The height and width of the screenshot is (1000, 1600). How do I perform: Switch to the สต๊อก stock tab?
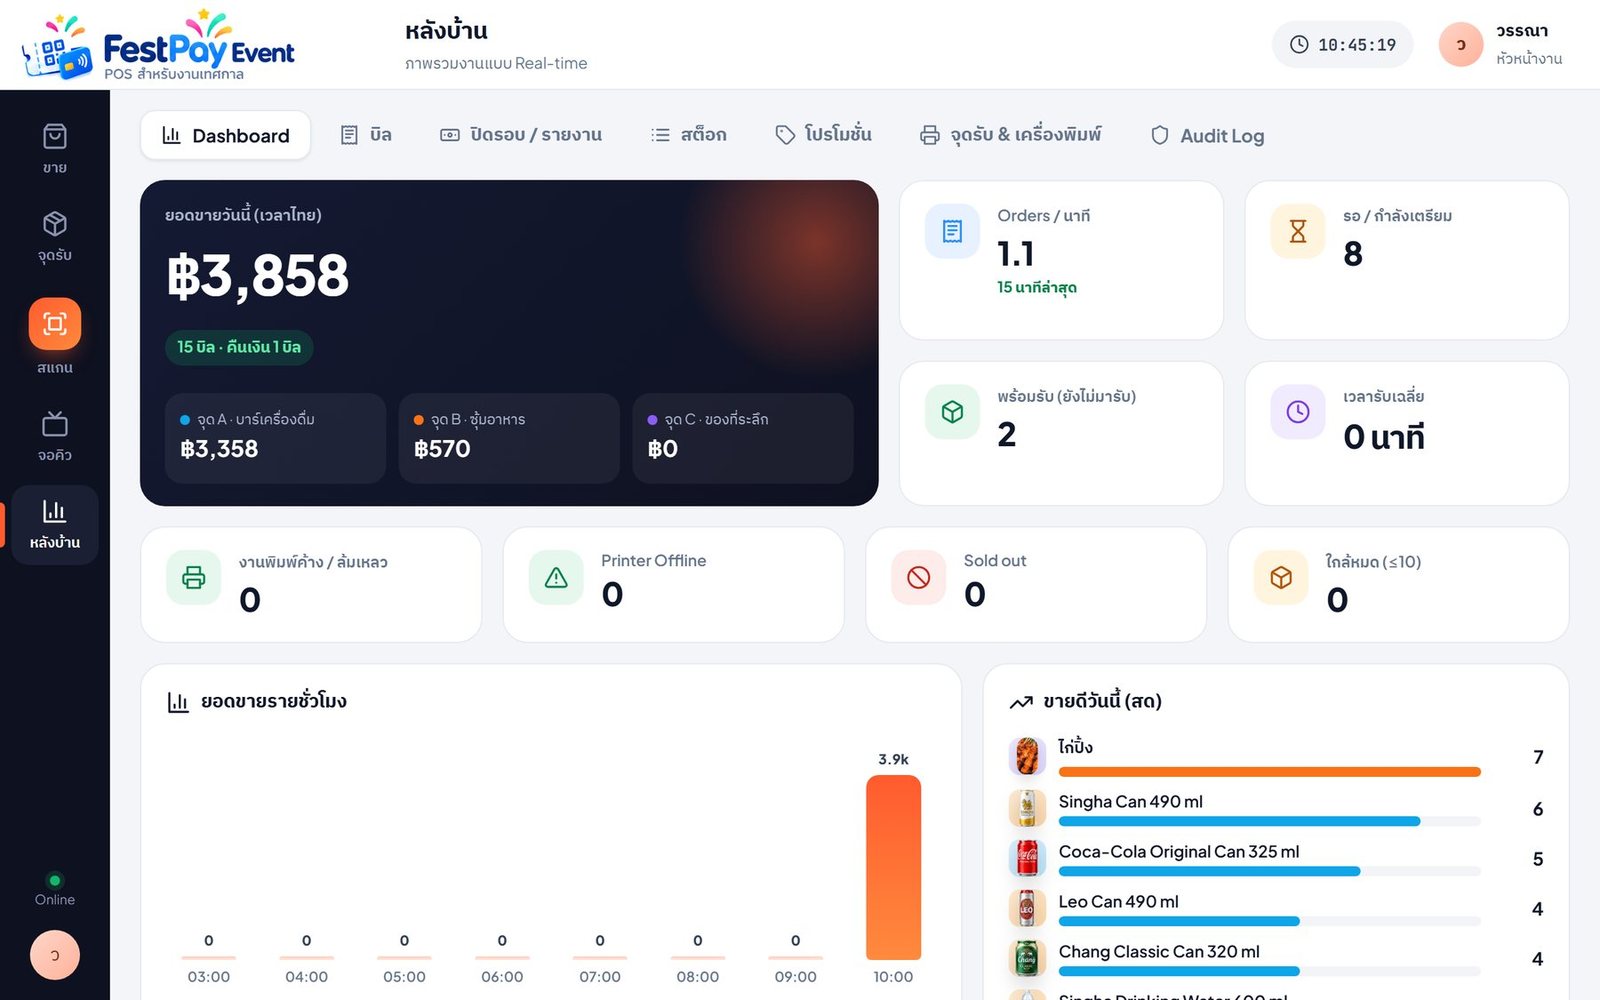tap(689, 135)
